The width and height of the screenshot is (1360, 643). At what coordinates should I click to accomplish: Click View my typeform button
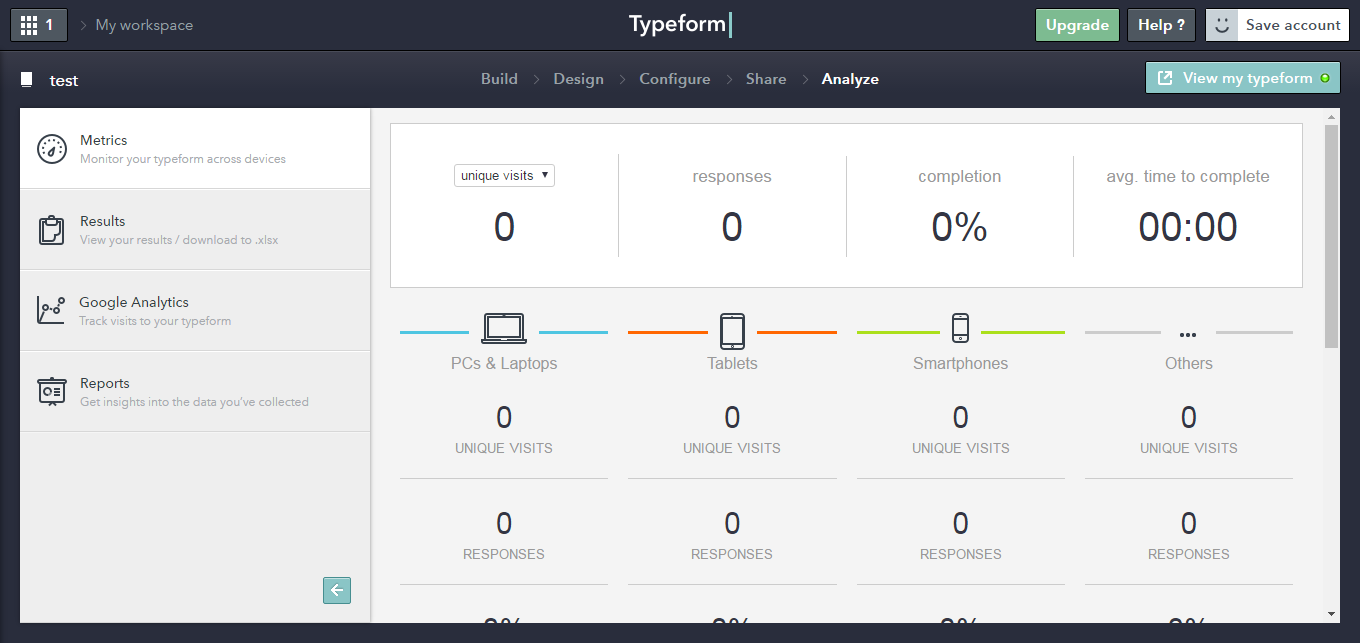(x=1242, y=78)
